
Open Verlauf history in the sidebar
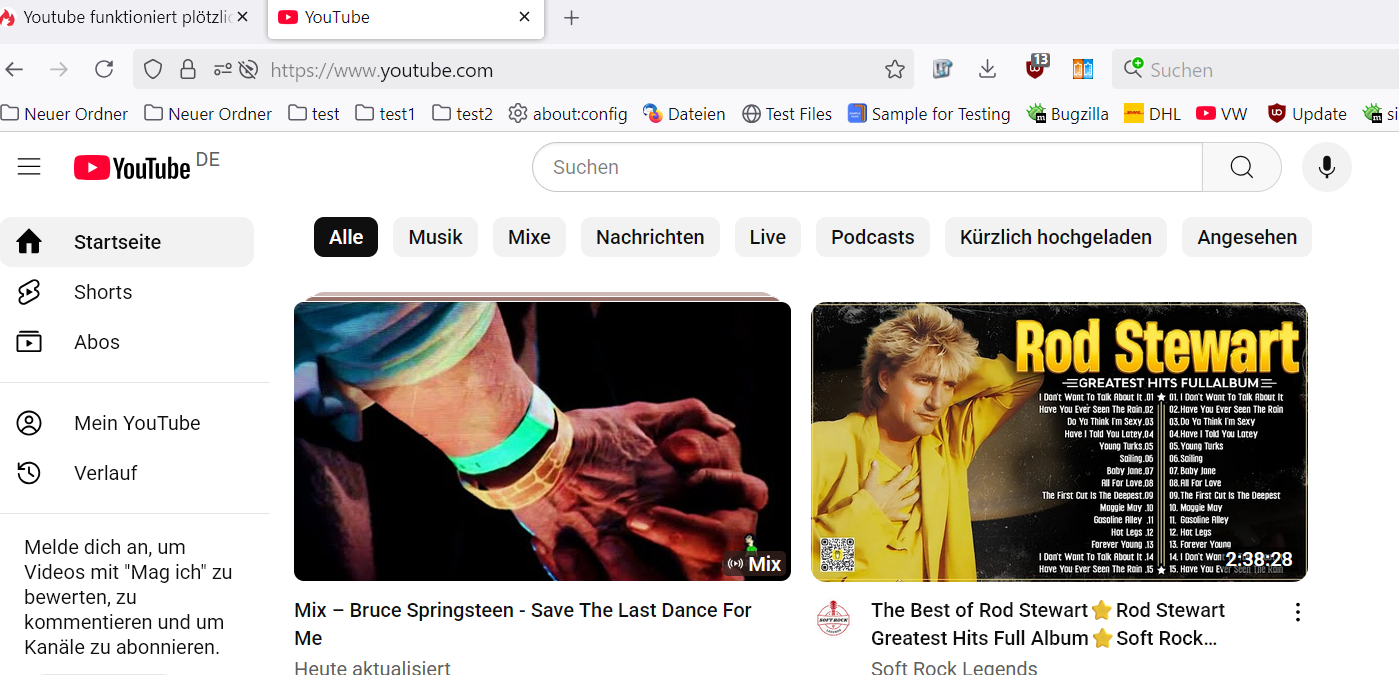click(127, 473)
